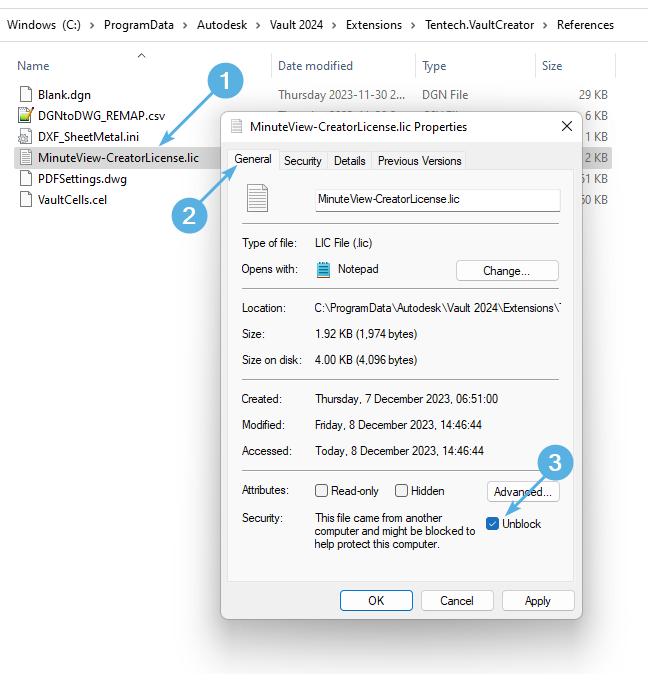Toggle the Unblock security checkbox
This screenshot has height=674, width=648.
tap(492, 524)
